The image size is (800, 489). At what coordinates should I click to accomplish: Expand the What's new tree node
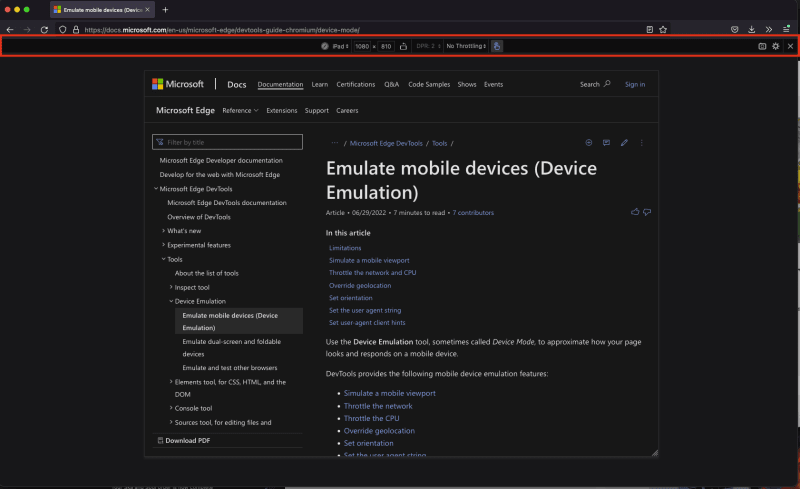(x=163, y=231)
